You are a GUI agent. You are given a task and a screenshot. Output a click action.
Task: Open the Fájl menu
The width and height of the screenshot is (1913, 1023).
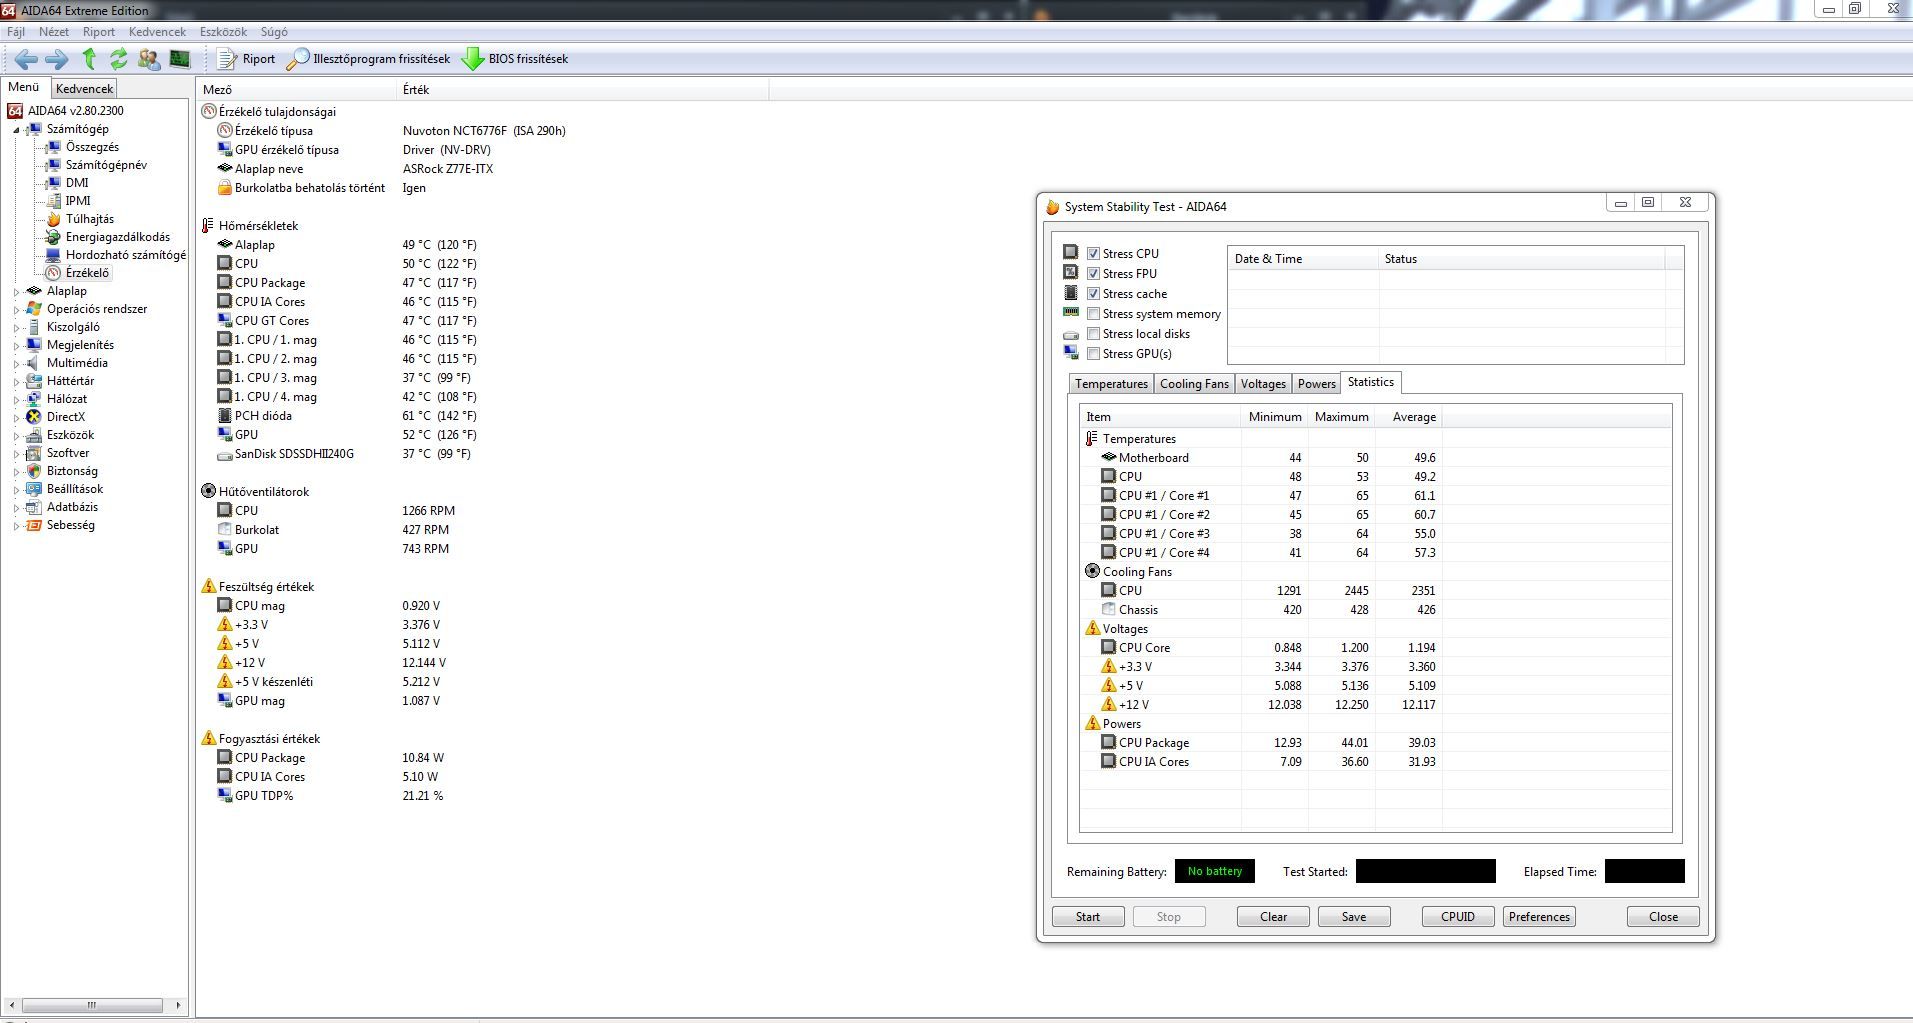[16, 32]
